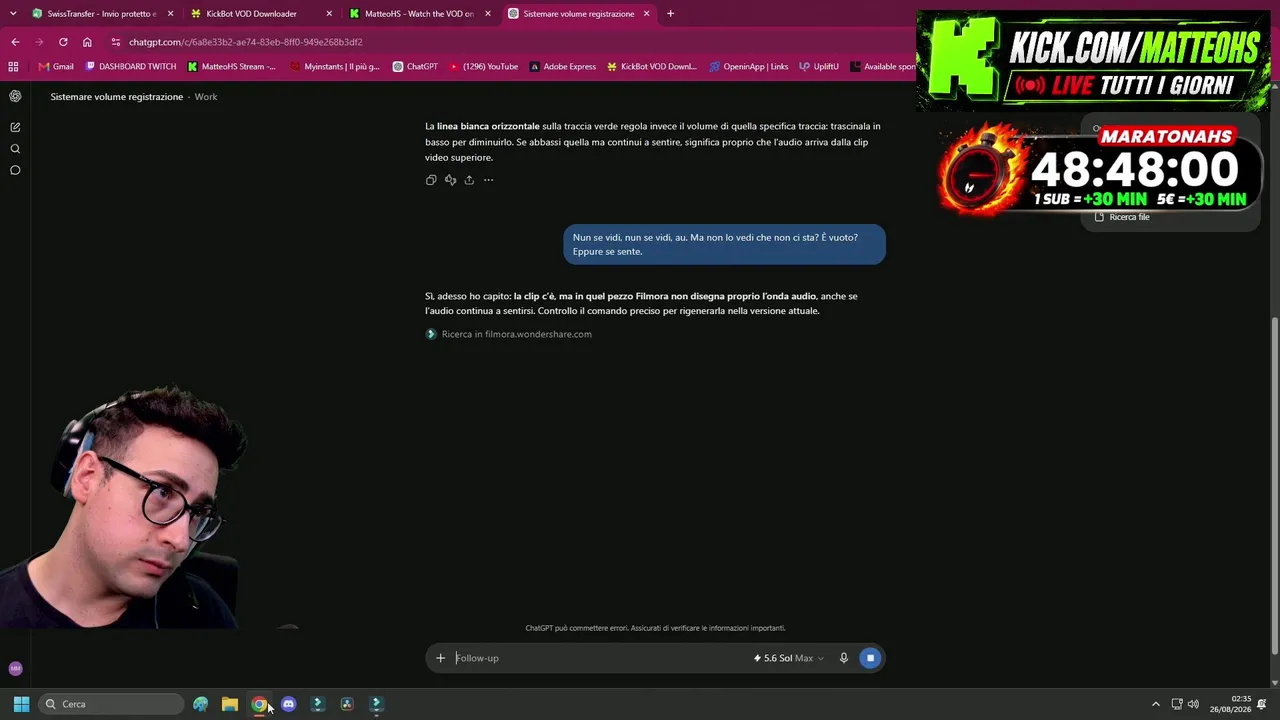
Task: Expand the tab search dropdown
Action: click(13, 14)
